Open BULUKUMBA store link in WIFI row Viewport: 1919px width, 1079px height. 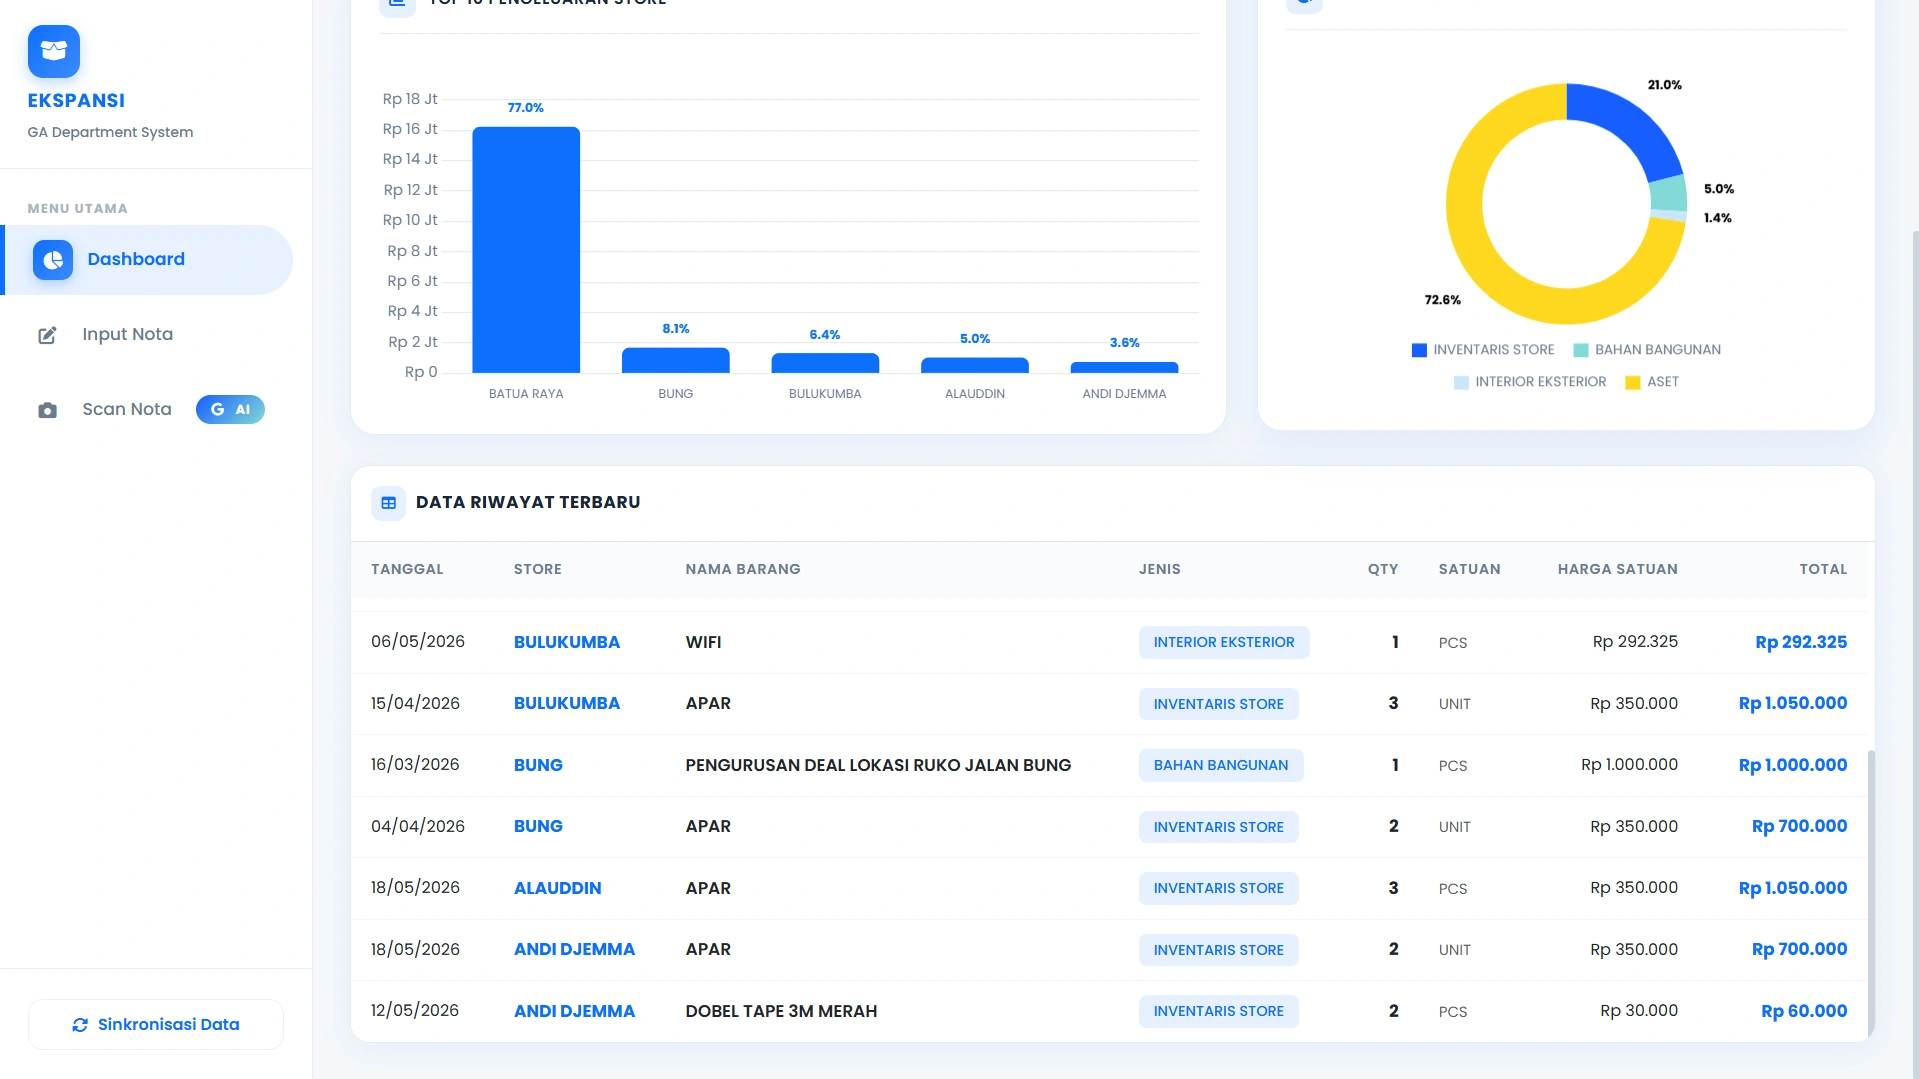click(x=567, y=642)
